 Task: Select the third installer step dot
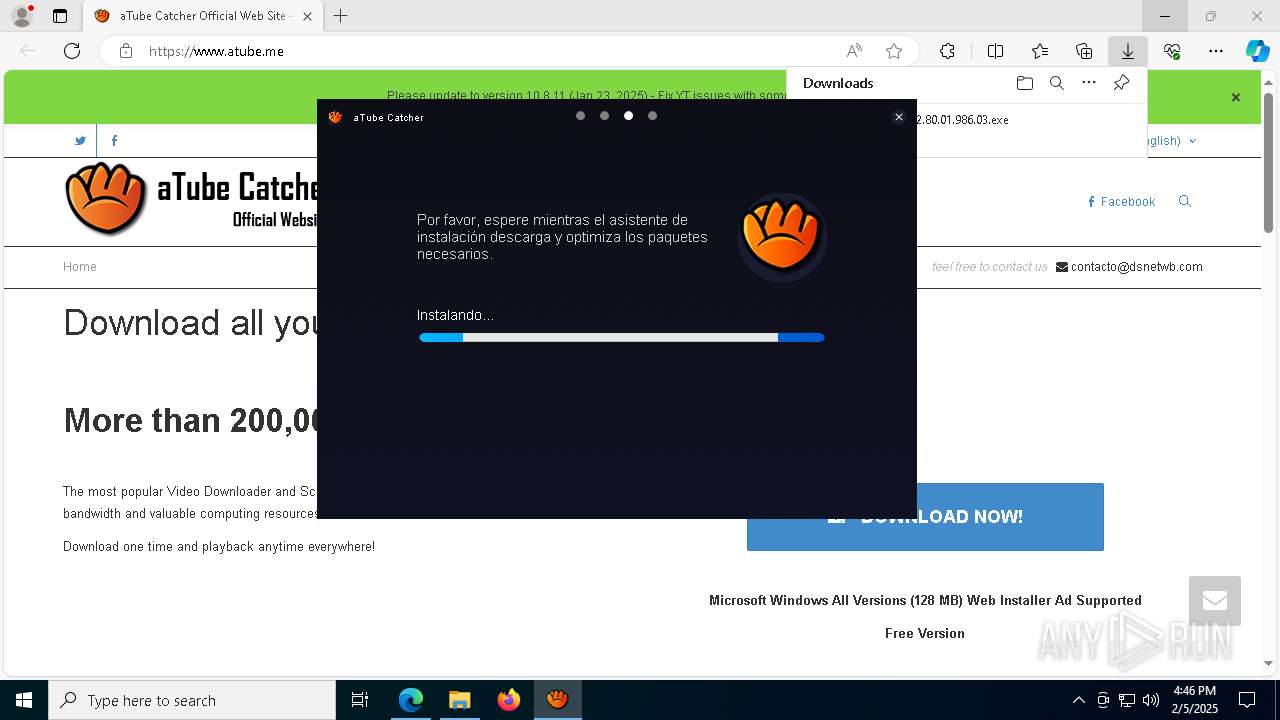[x=628, y=116]
